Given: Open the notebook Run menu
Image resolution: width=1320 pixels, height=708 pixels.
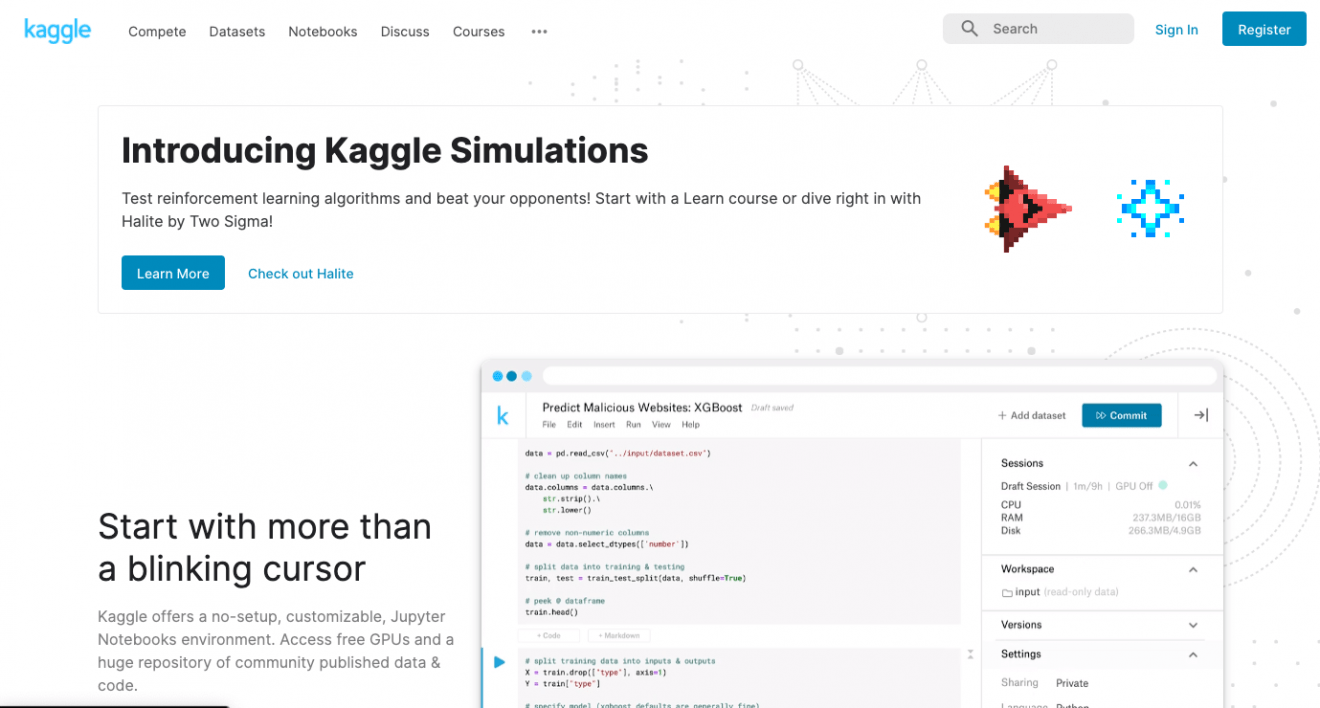Looking at the screenshot, I should 633,425.
